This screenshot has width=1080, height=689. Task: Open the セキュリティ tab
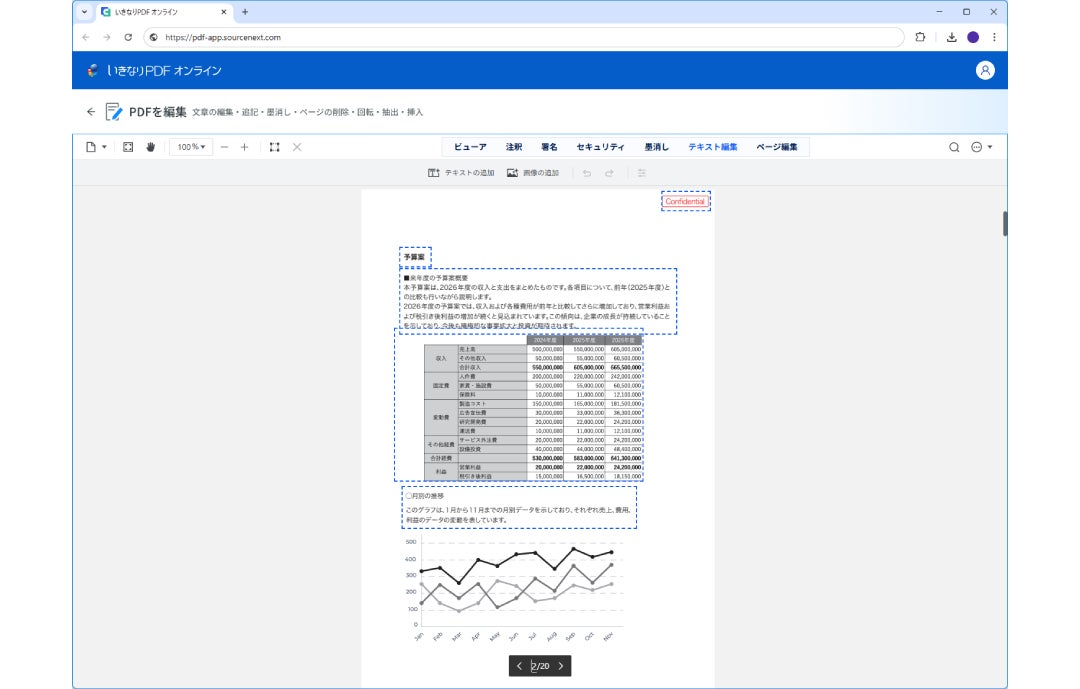pos(601,147)
